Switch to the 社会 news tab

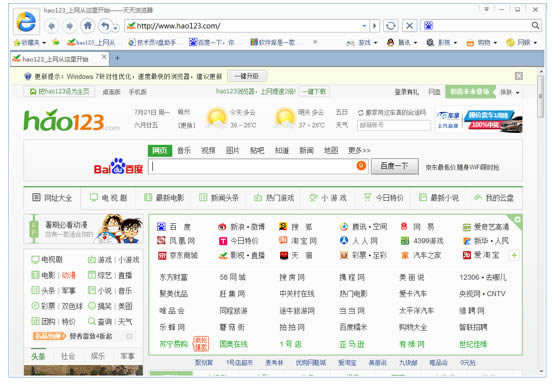[x=68, y=356]
